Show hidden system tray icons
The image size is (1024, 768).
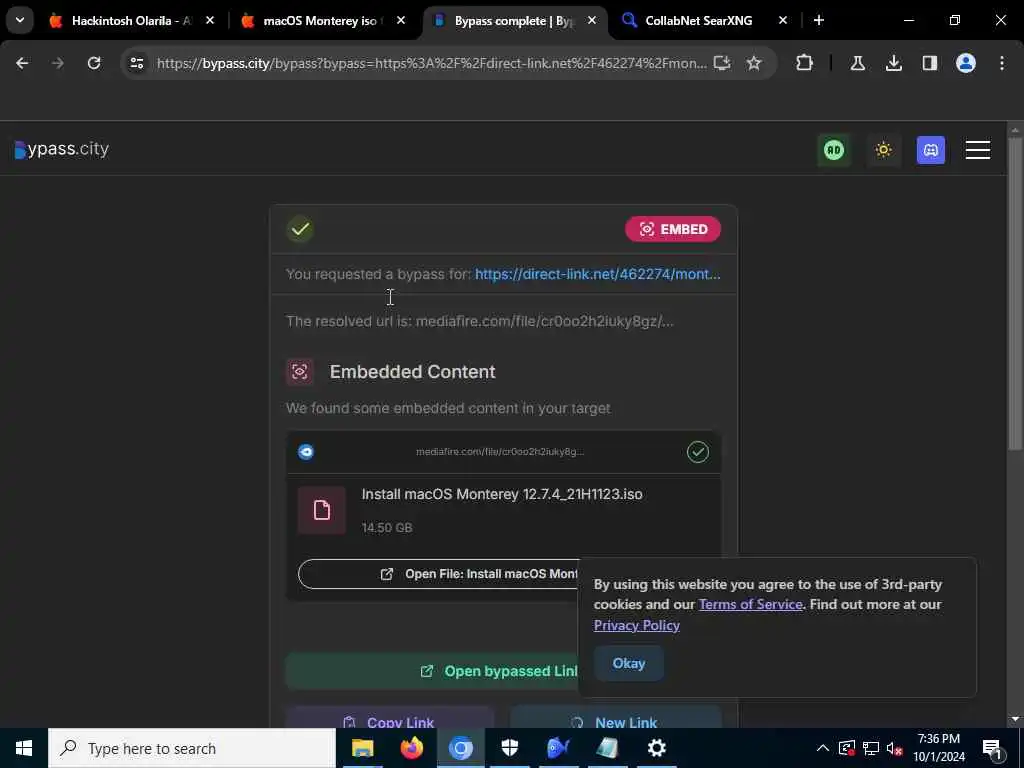coord(823,748)
